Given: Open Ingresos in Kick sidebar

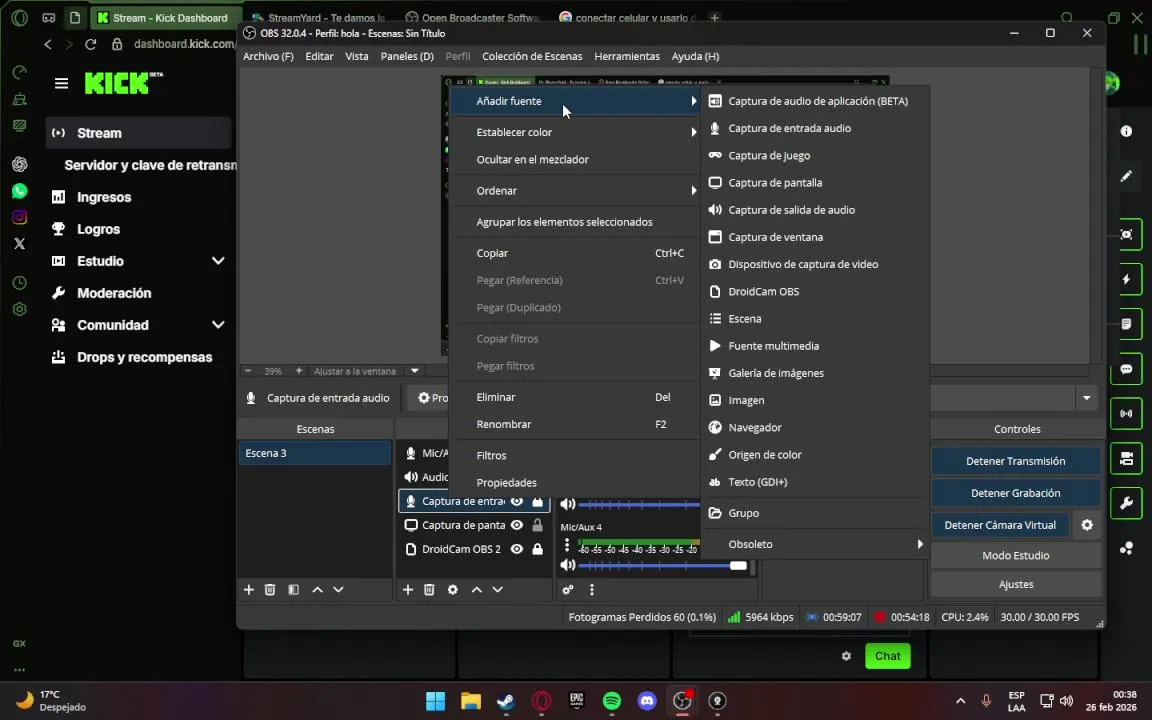Looking at the screenshot, I should coord(104,198).
